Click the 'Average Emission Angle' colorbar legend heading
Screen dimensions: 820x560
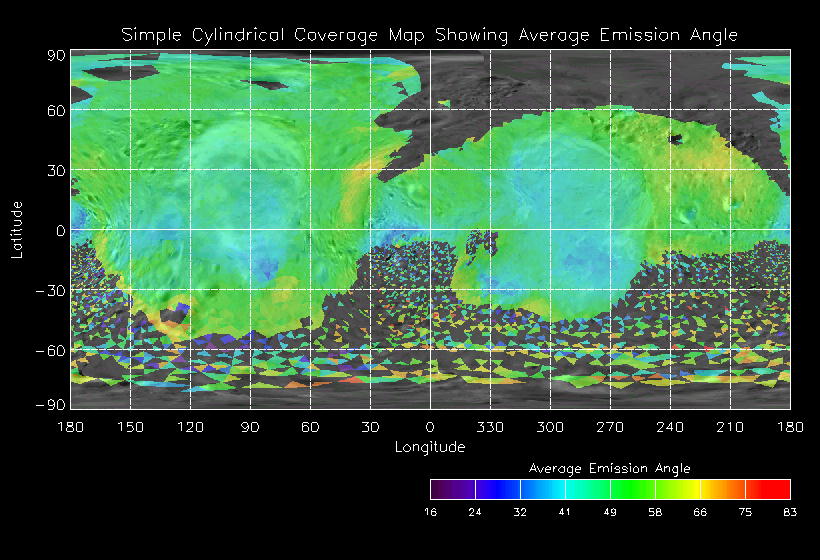tap(610, 468)
